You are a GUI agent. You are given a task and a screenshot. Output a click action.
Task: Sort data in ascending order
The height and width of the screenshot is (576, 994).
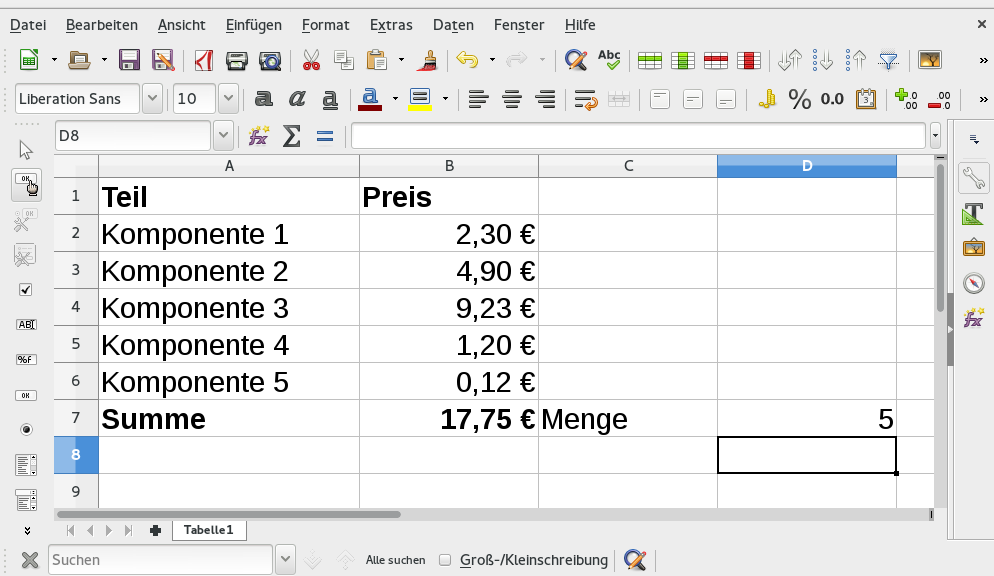click(x=855, y=60)
